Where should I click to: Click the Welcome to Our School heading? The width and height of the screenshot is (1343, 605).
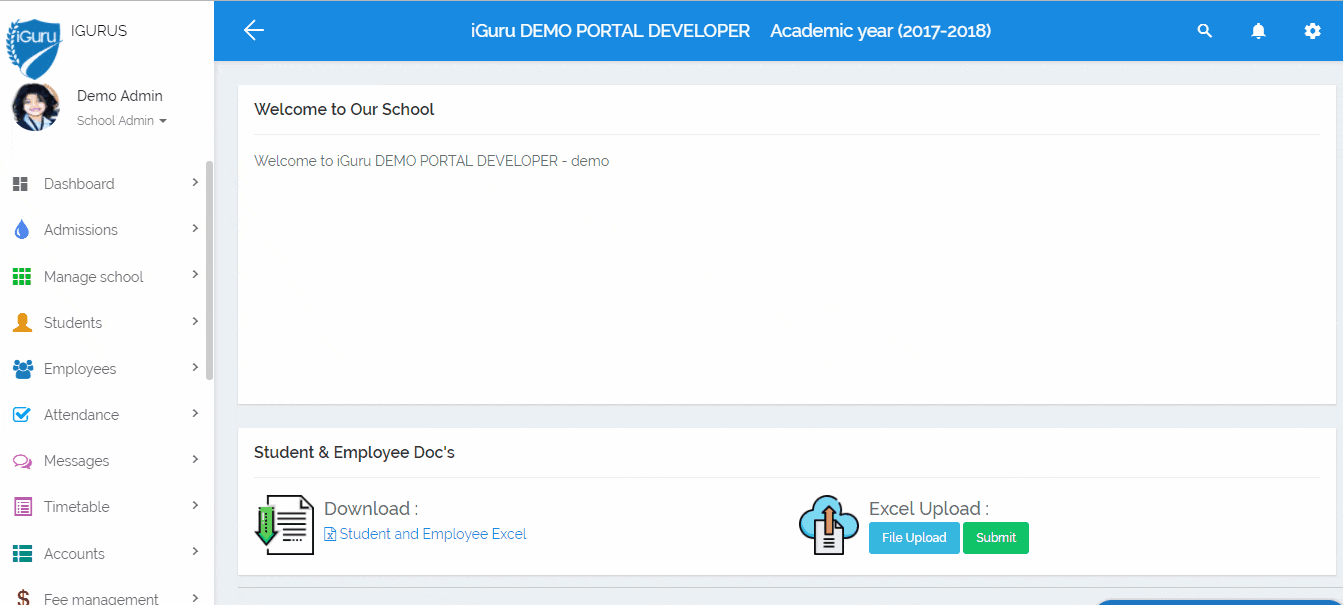pyautogui.click(x=344, y=110)
